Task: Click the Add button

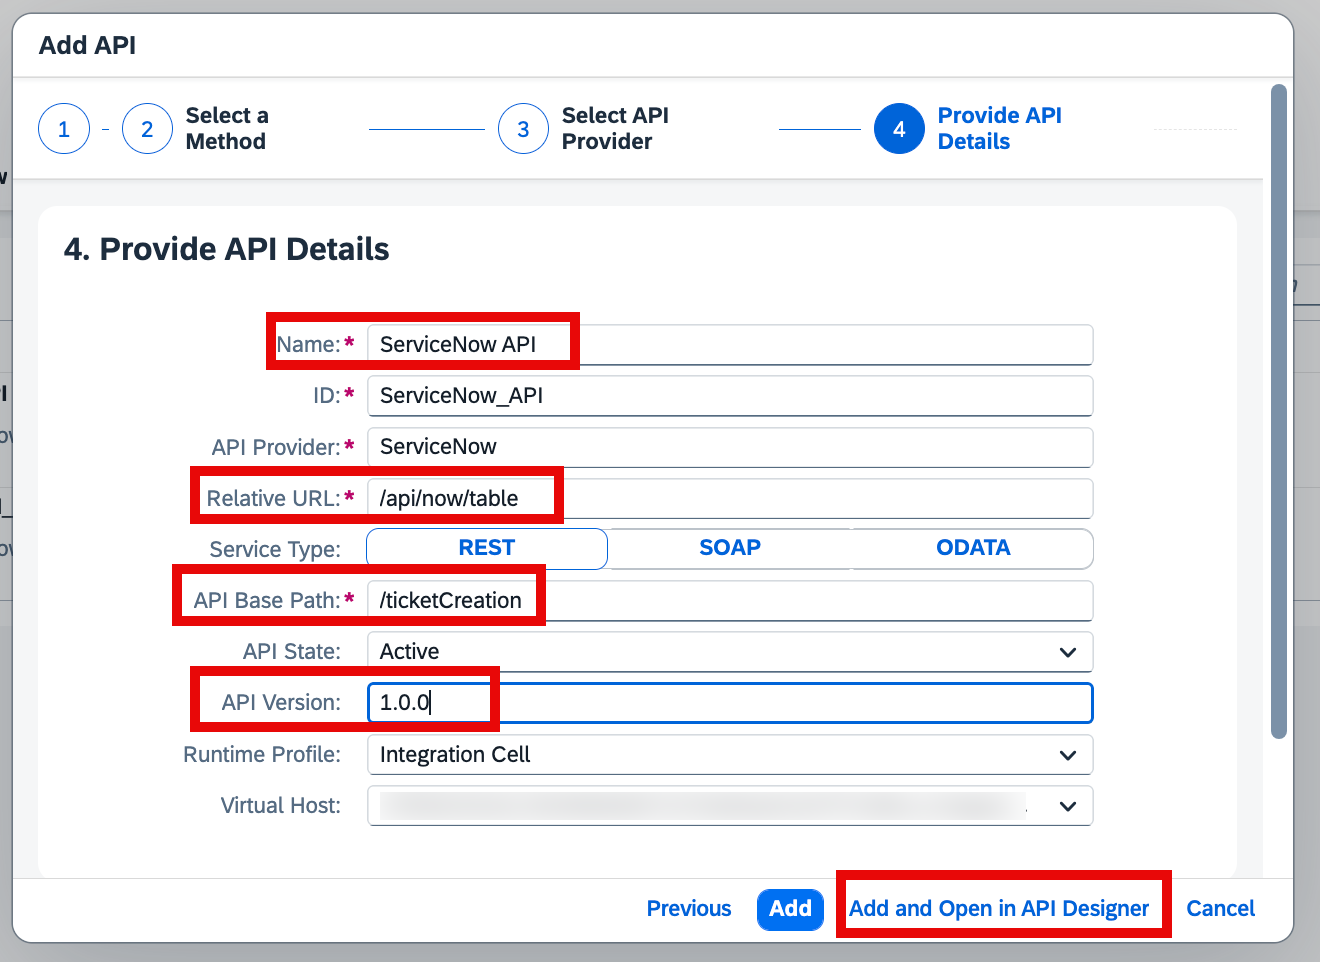Action: 790,909
